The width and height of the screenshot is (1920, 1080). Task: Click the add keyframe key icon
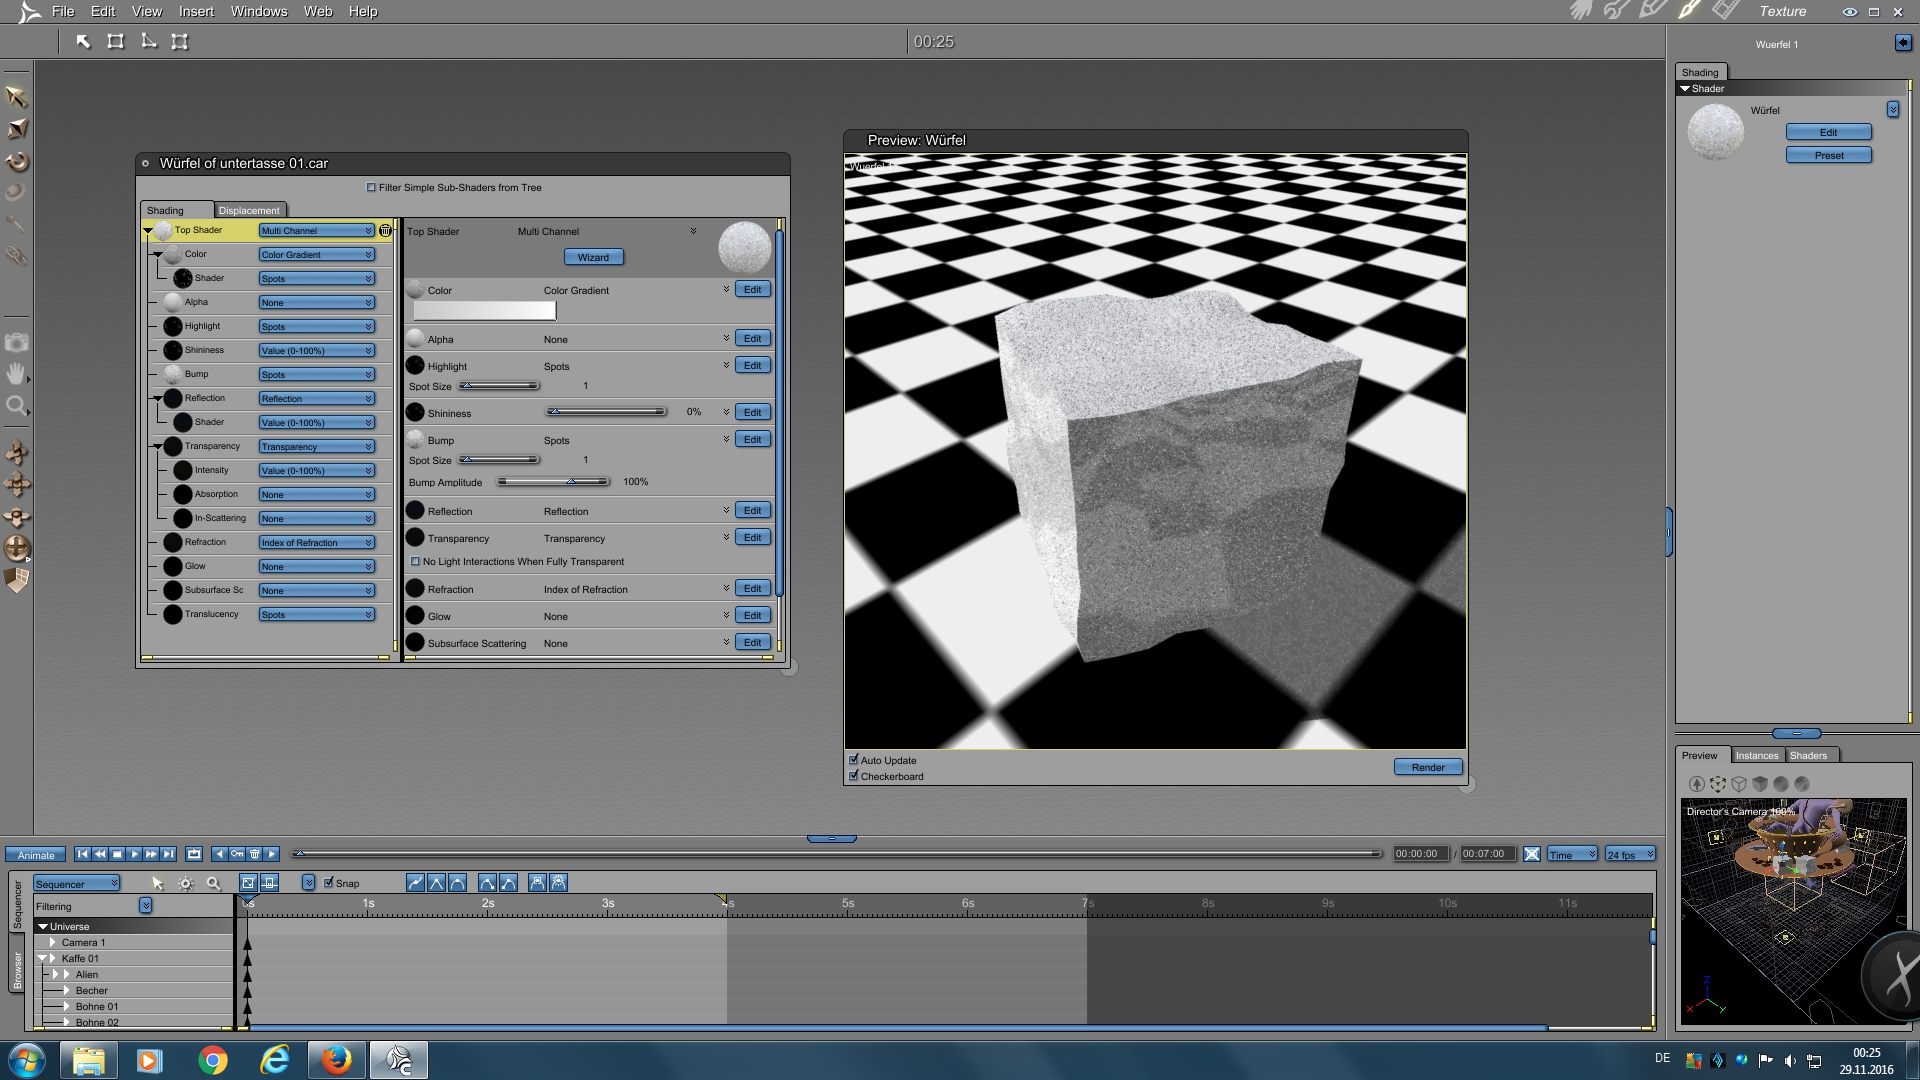pyautogui.click(x=237, y=854)
